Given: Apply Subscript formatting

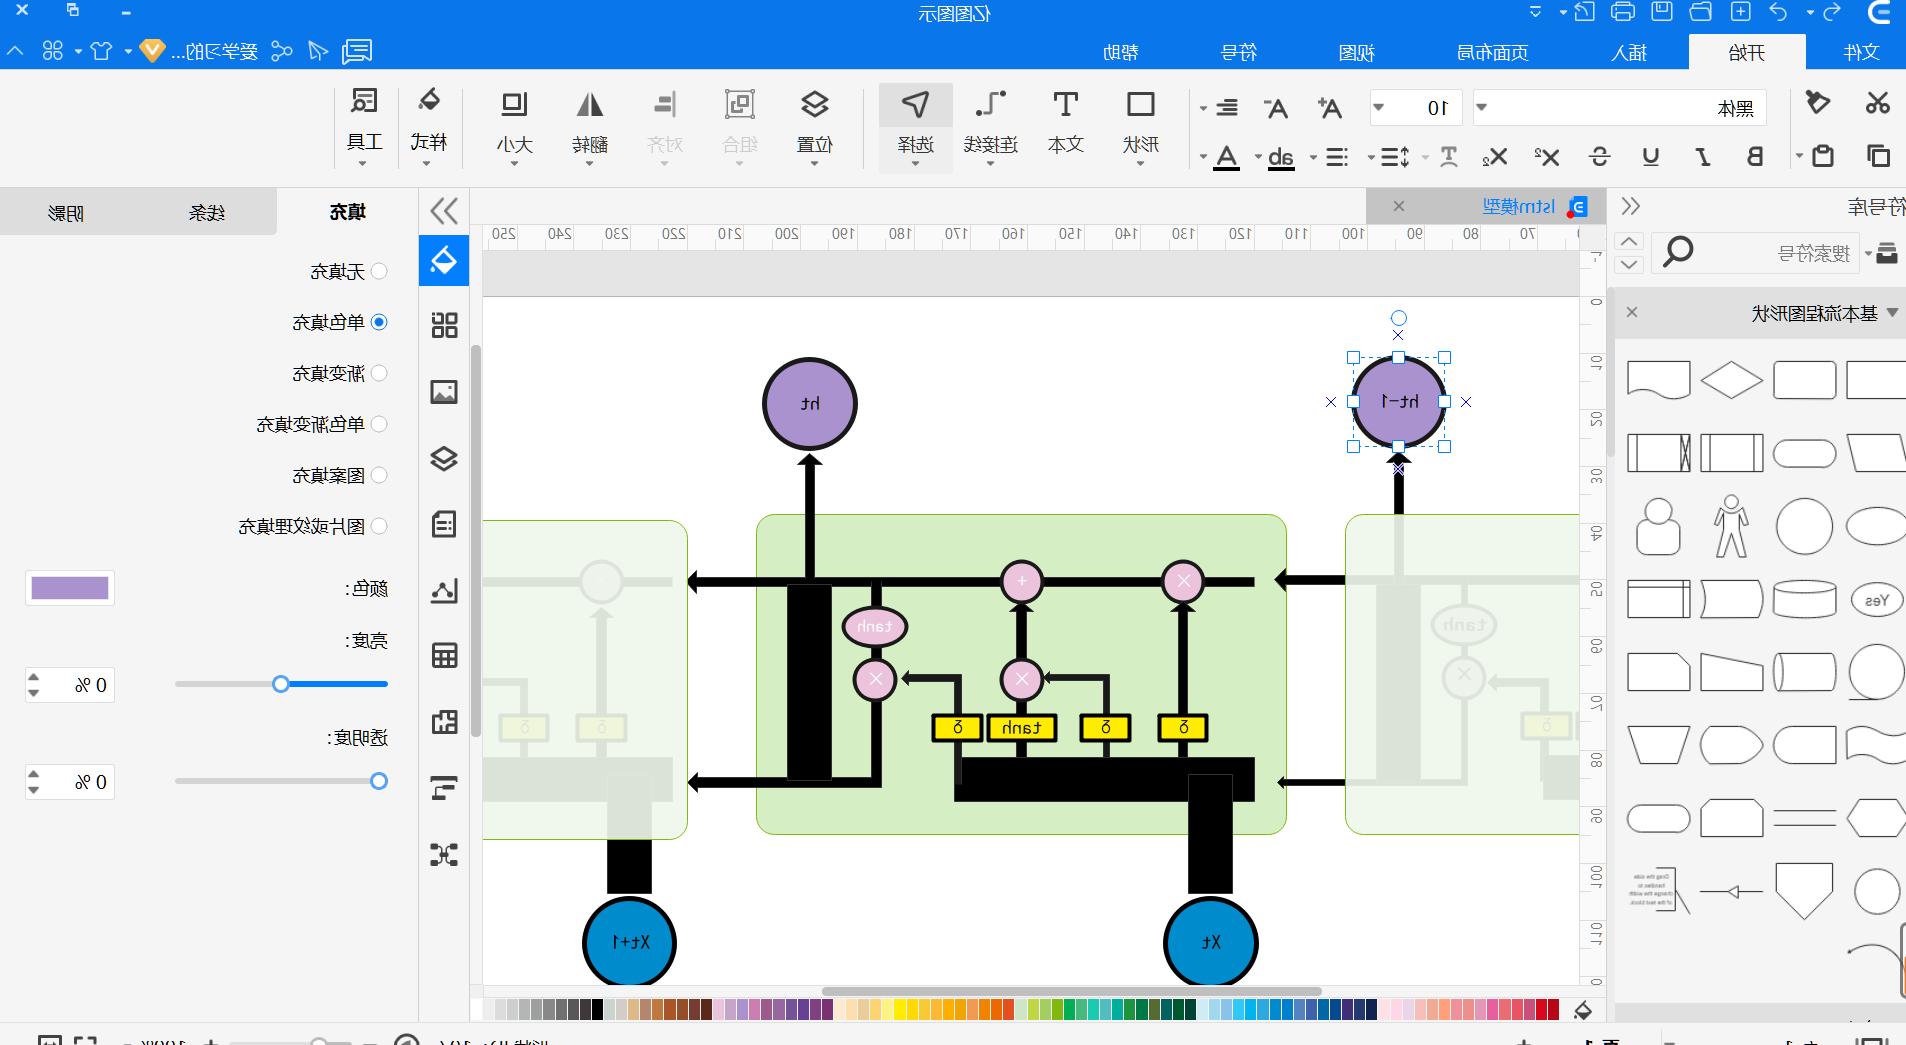Looking at the screenshot, I should pos(1494,157).
